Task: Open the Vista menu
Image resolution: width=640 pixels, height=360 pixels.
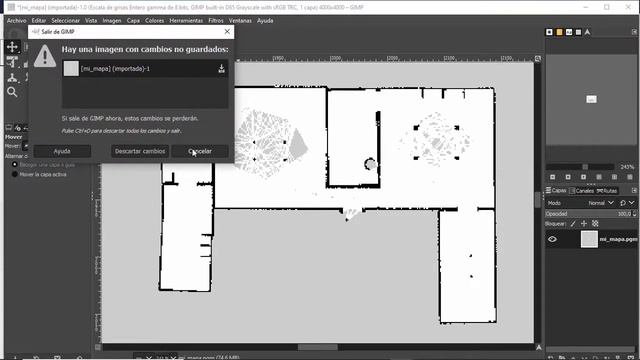Action: 91,20
